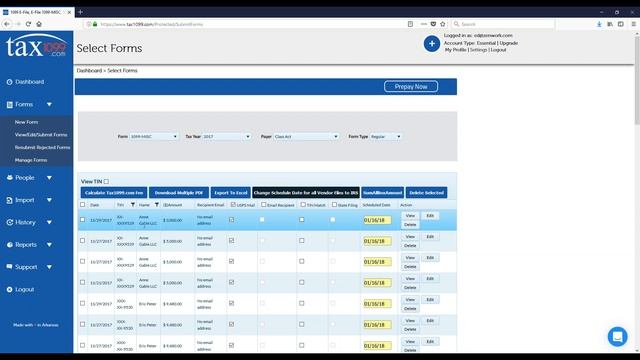This screenshot has width=640, height=360.
Task: Click Download Multiple PDF button
Action: pos(179,193)
